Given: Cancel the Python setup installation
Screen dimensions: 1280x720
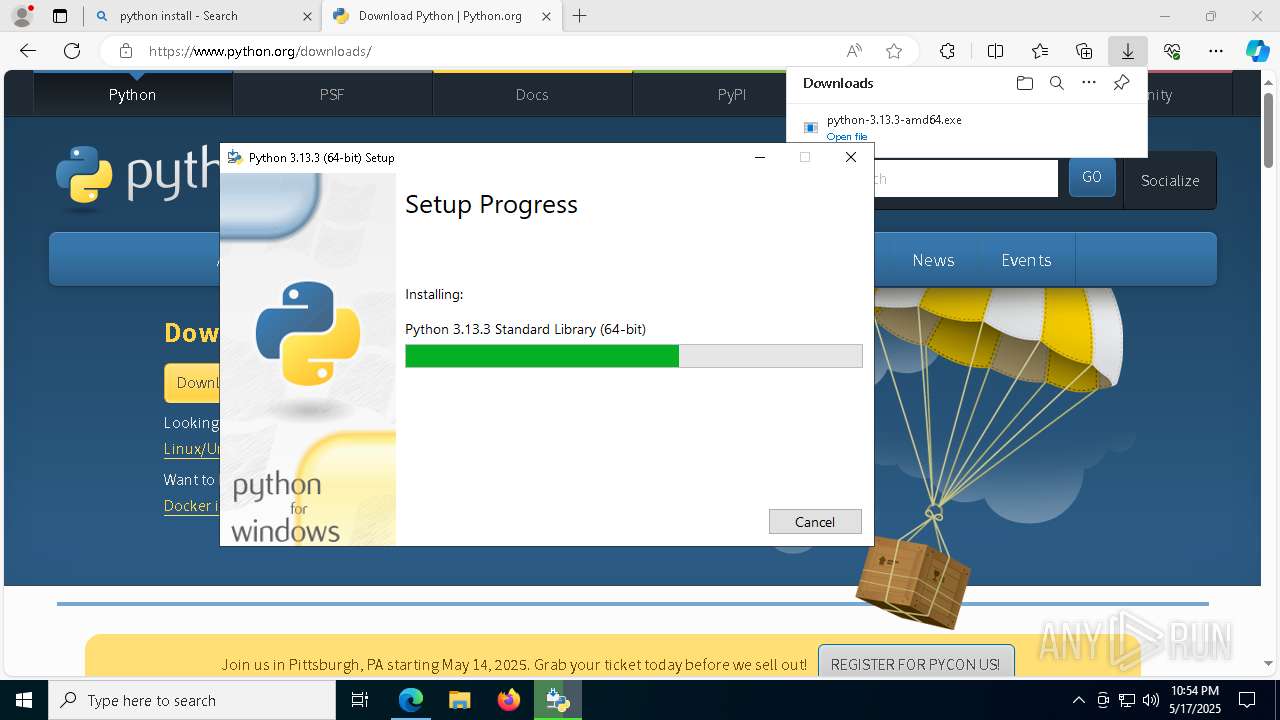Looking at the screenshot, I should pyautogui.click(x=815, y=522).
